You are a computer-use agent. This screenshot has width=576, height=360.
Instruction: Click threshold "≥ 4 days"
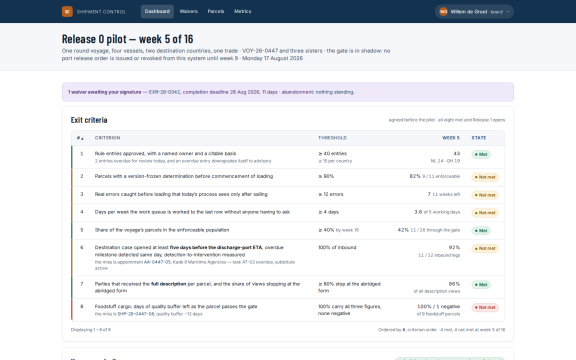click(x=328, y=212)
